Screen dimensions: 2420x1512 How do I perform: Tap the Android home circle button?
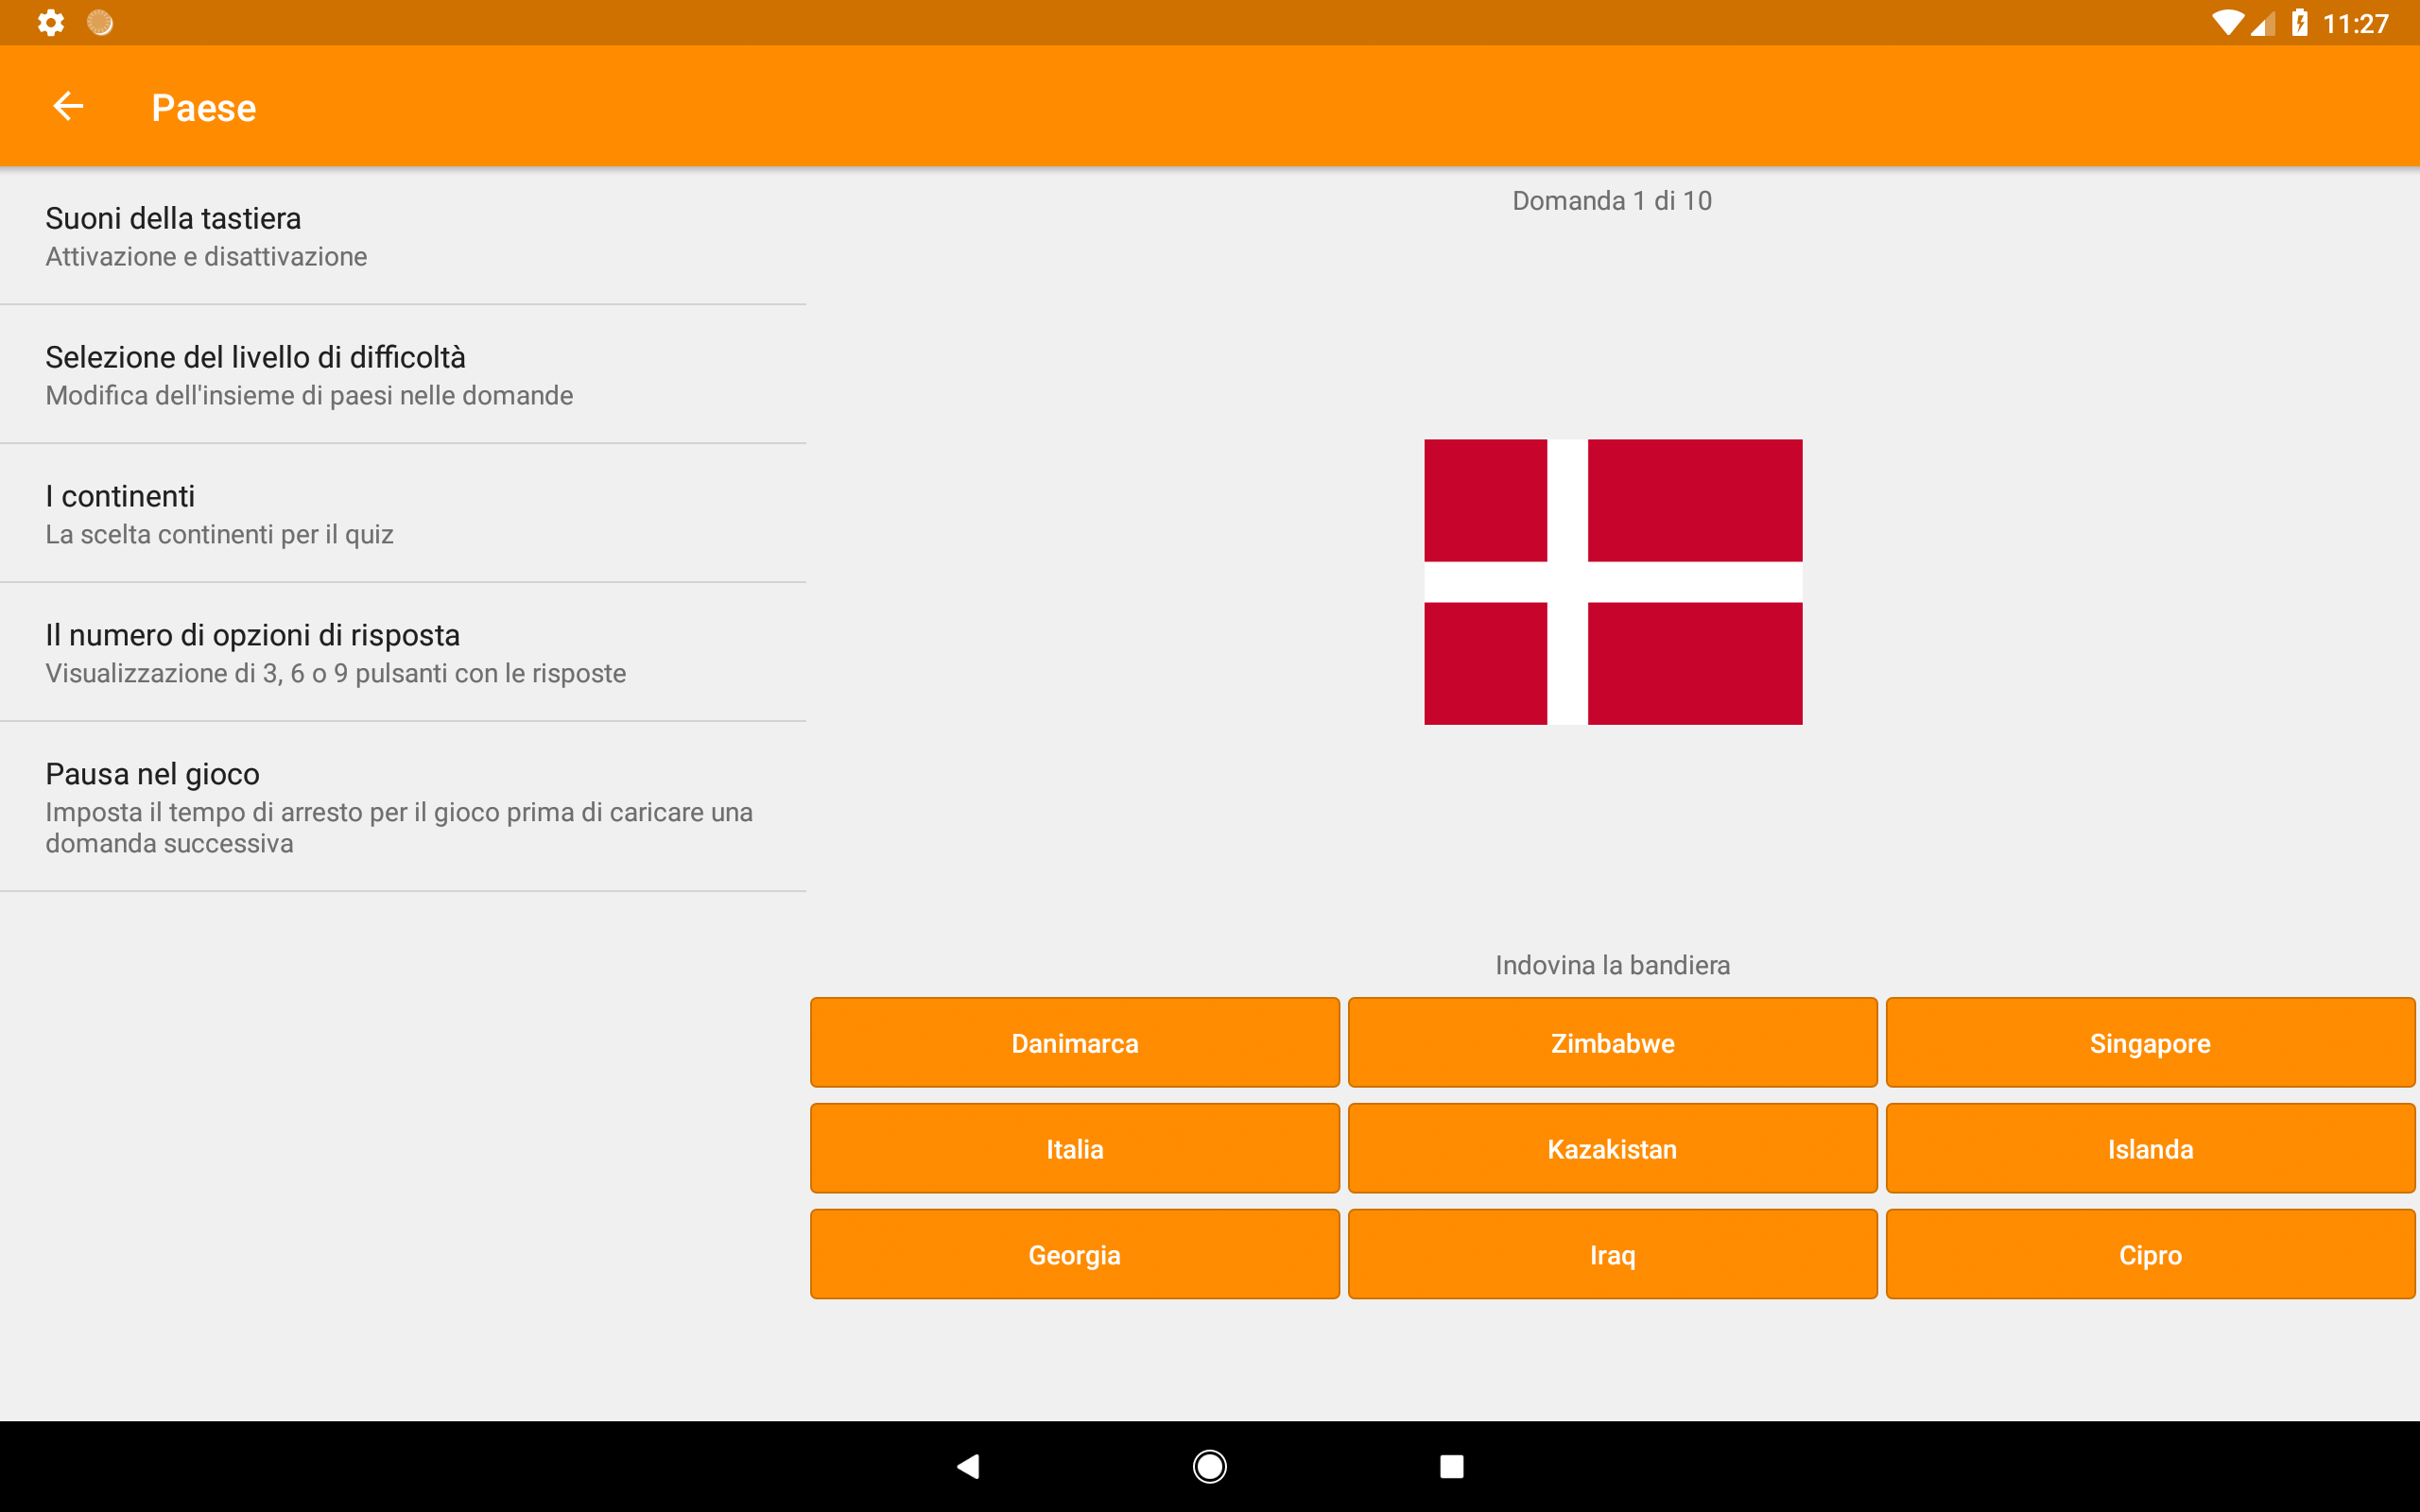point(1210,1466)
